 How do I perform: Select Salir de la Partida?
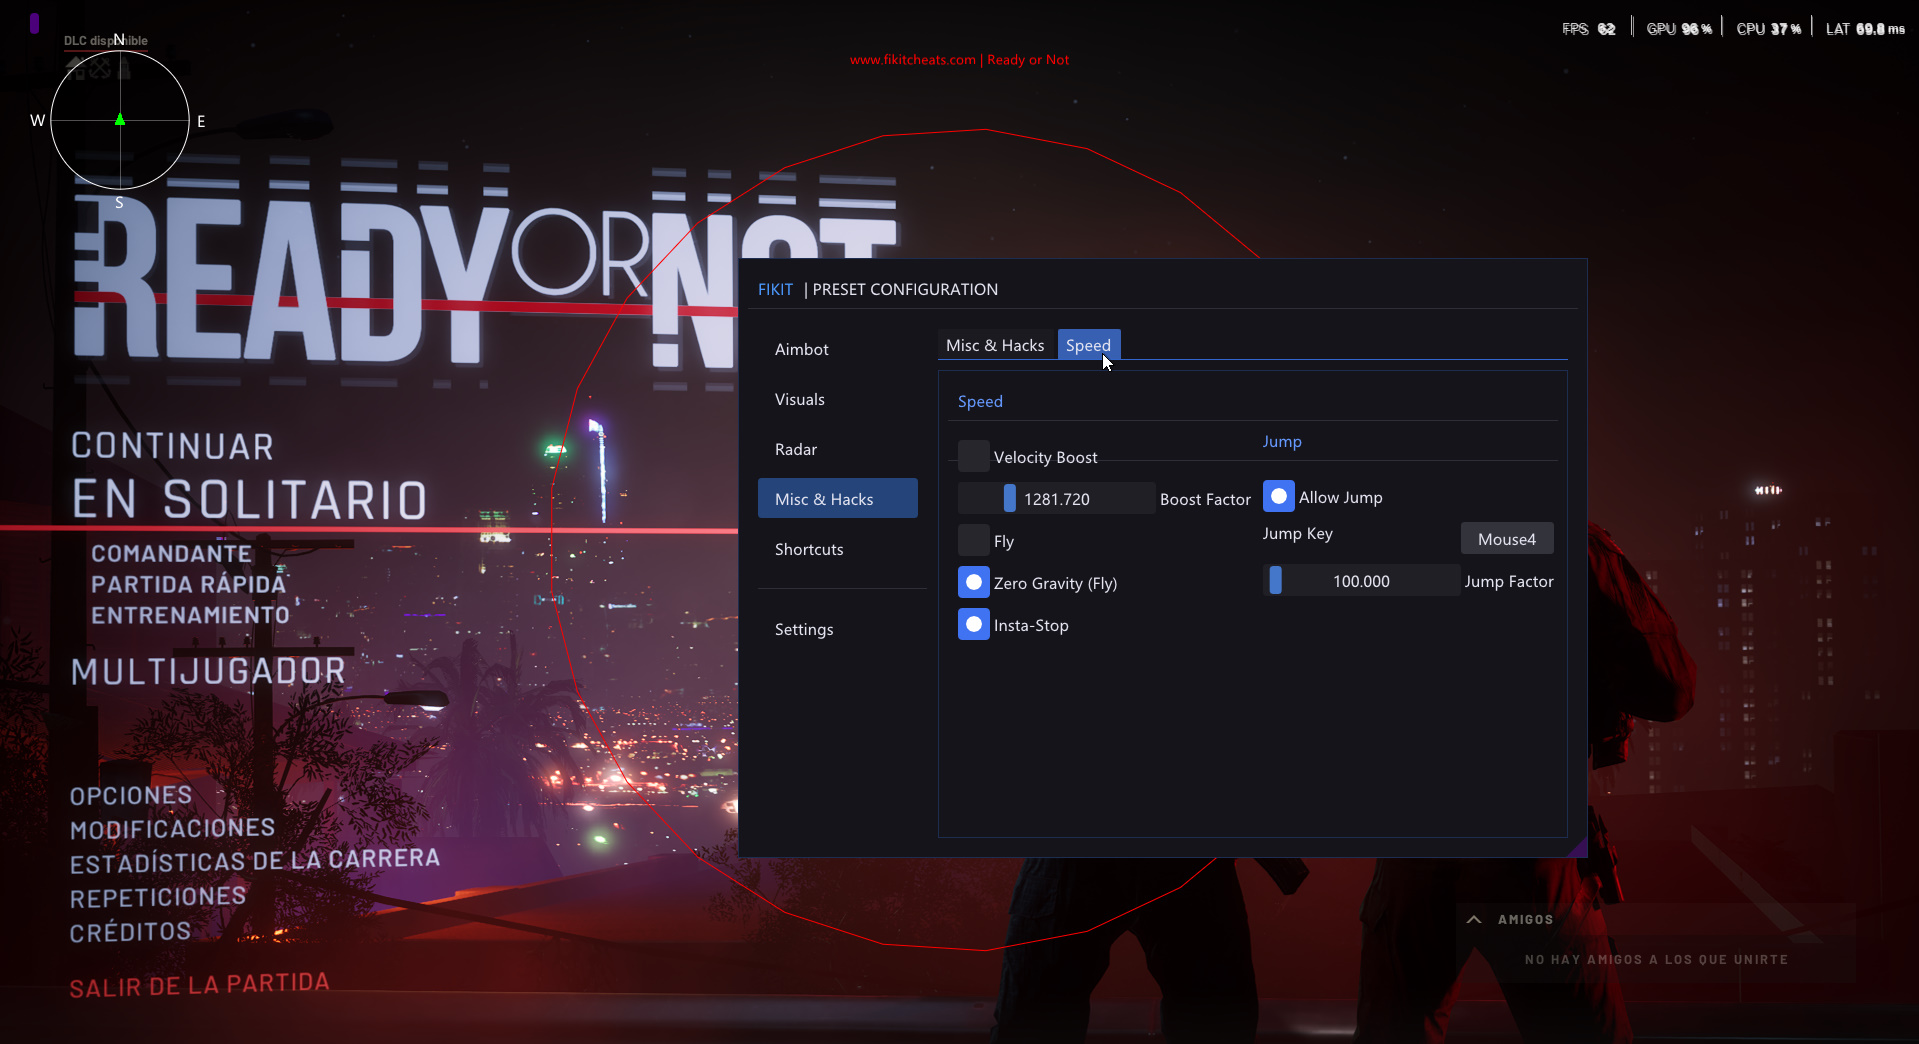coord(198,983)
